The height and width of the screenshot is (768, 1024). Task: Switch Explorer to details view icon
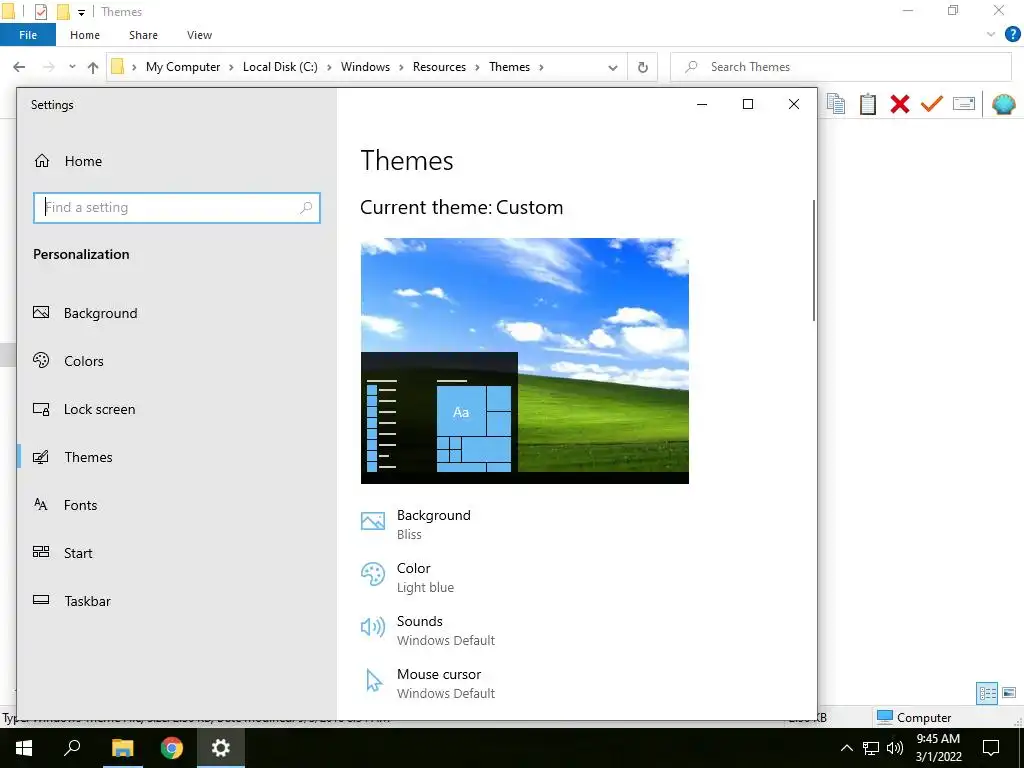[x=987, y=693]
